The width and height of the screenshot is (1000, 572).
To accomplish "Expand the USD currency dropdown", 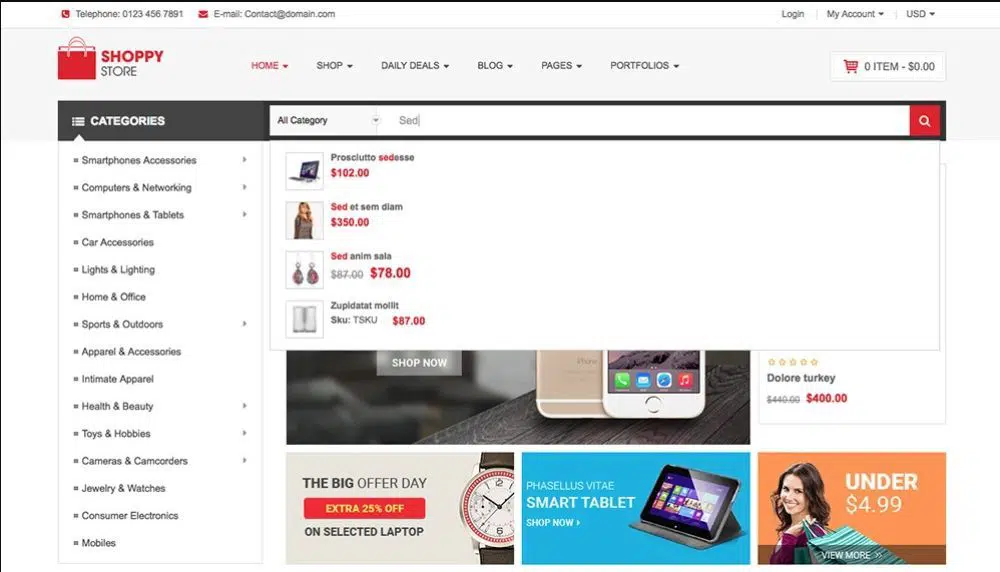I will 920,14.
